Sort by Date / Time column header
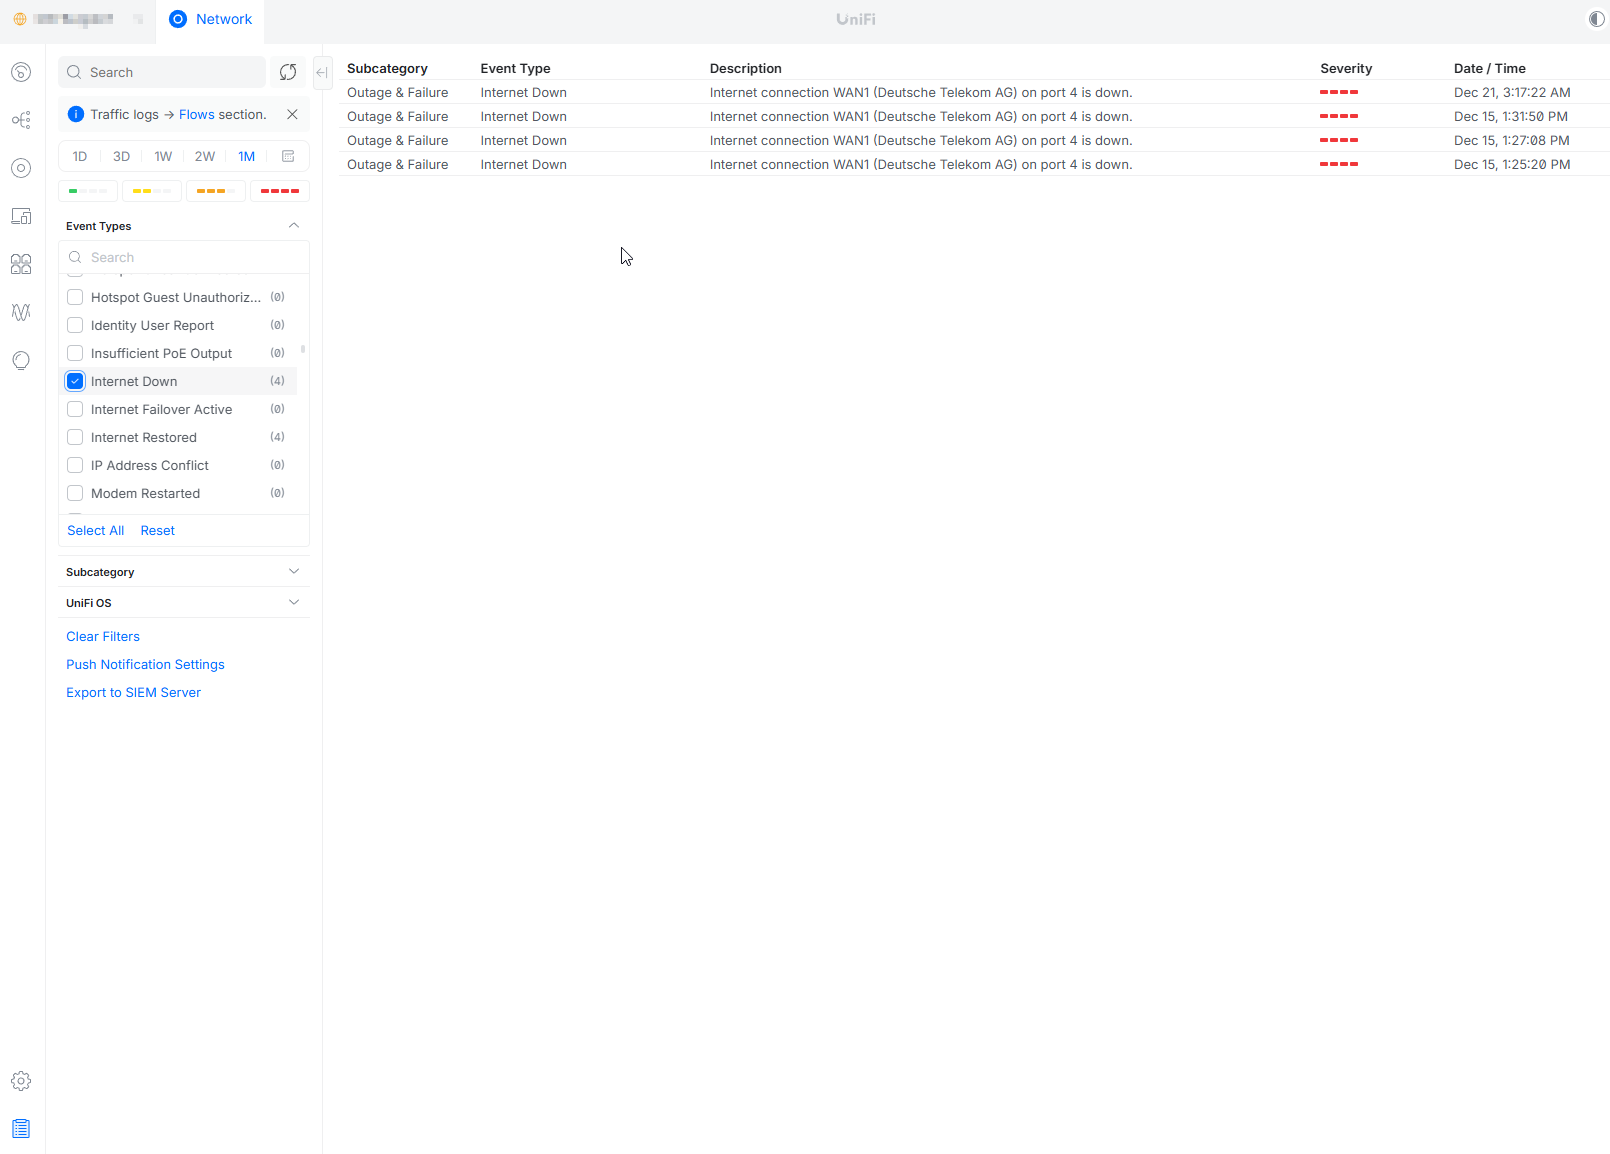Image resolution: width=1610 pixels, height=1154 pixels. [1490, 68]
